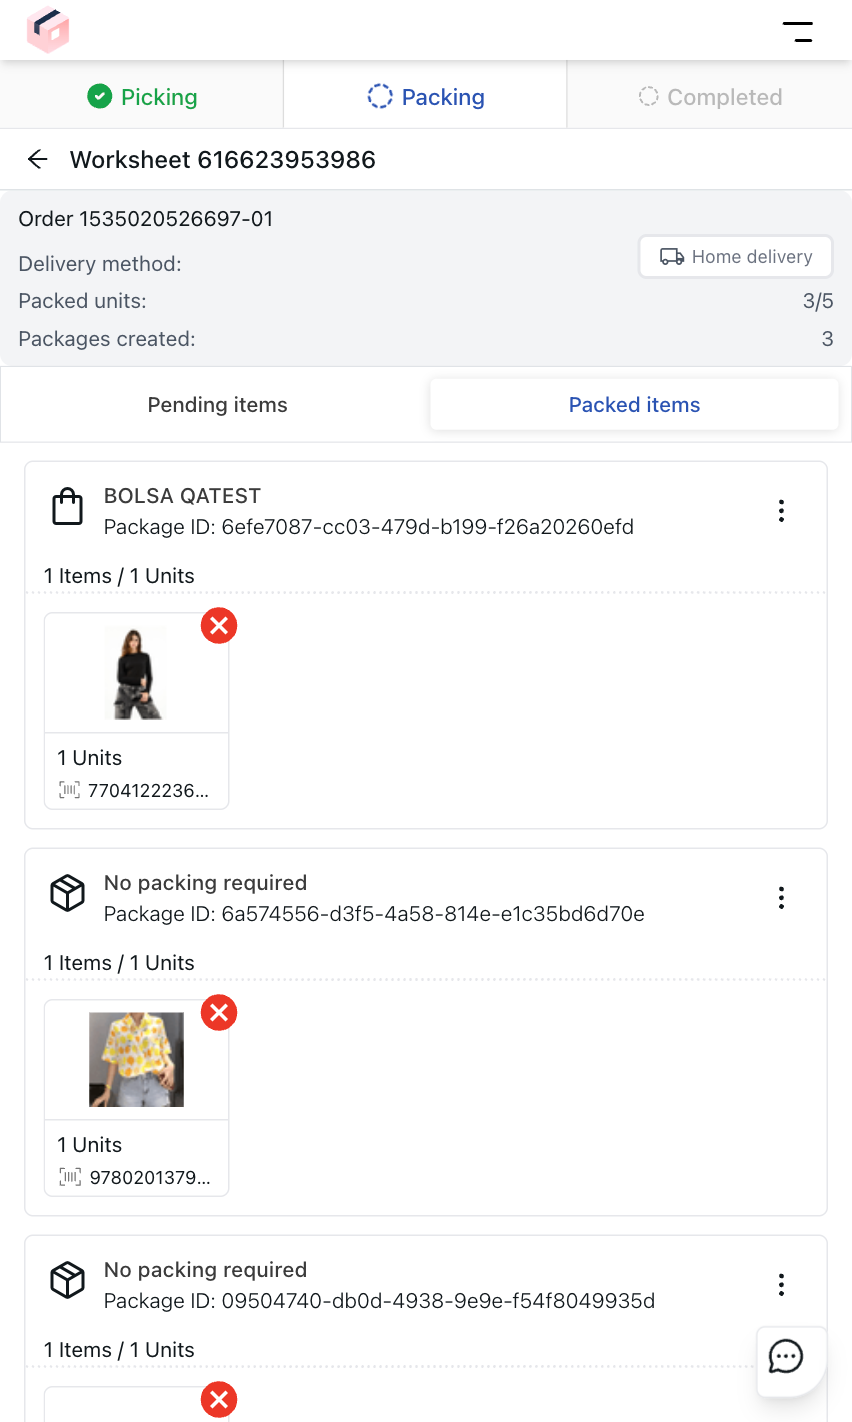Screen dimensions: 852x1422
Task: Select the Completed stage tab
Action: [709, 96]
